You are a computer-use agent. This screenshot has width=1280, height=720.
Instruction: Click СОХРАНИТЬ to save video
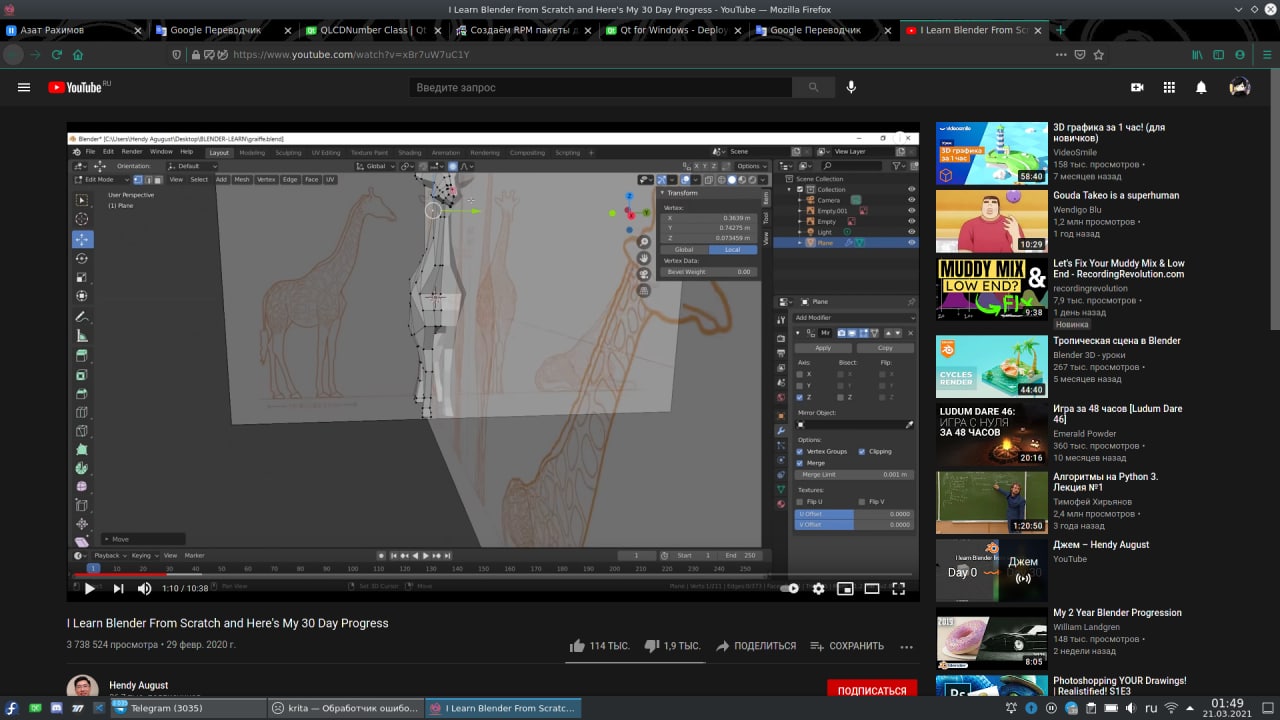tap(847, 646)
